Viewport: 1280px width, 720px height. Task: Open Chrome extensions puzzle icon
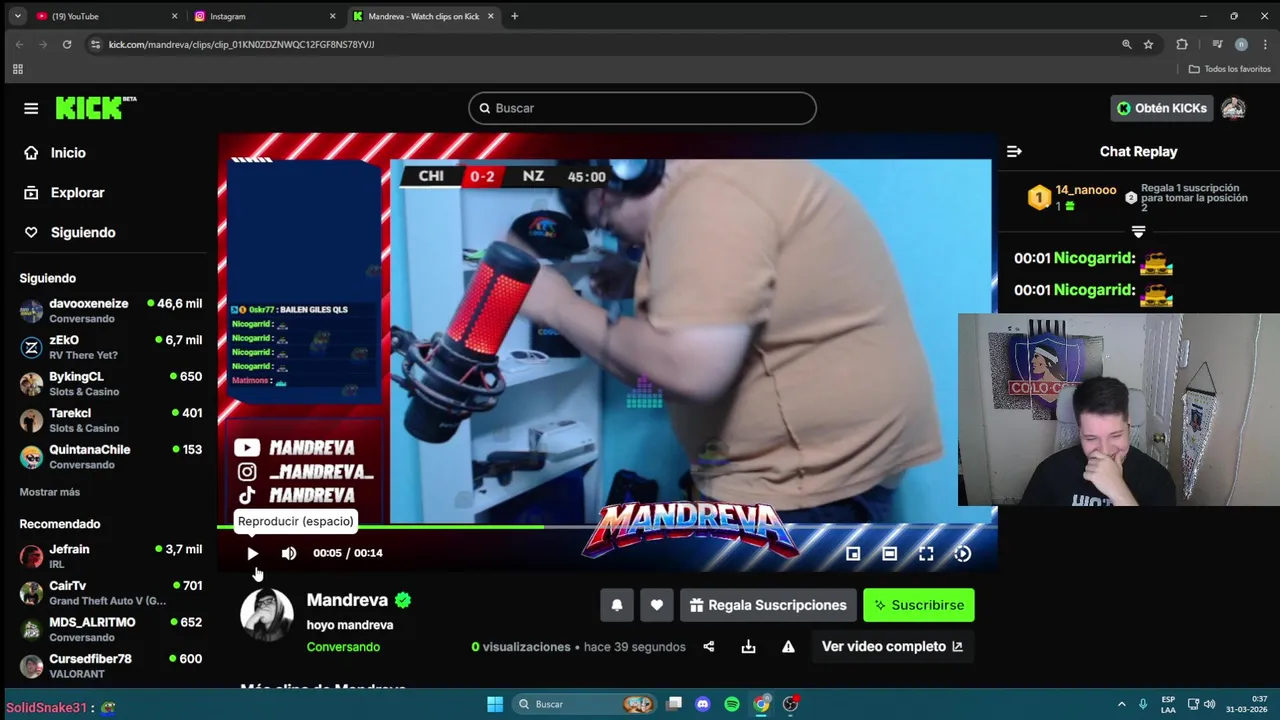[x=1182, y=44]
